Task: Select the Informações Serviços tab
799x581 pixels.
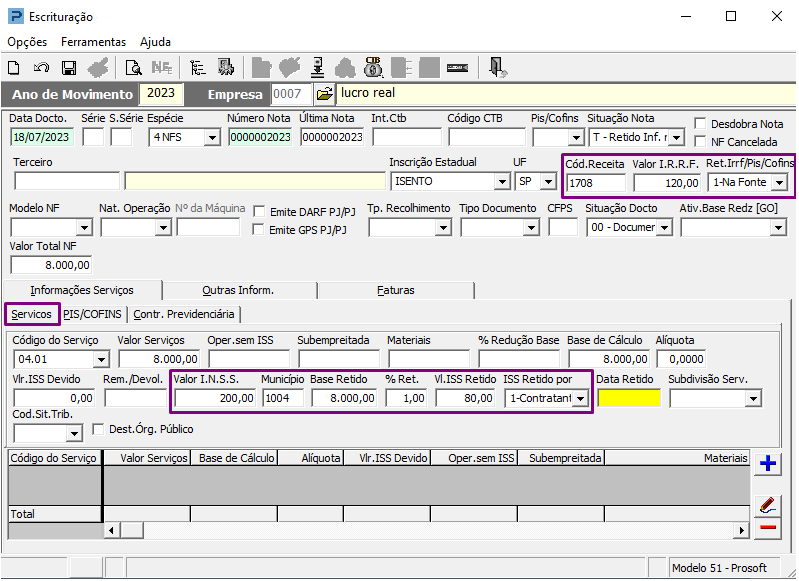Action: point(82,290)
